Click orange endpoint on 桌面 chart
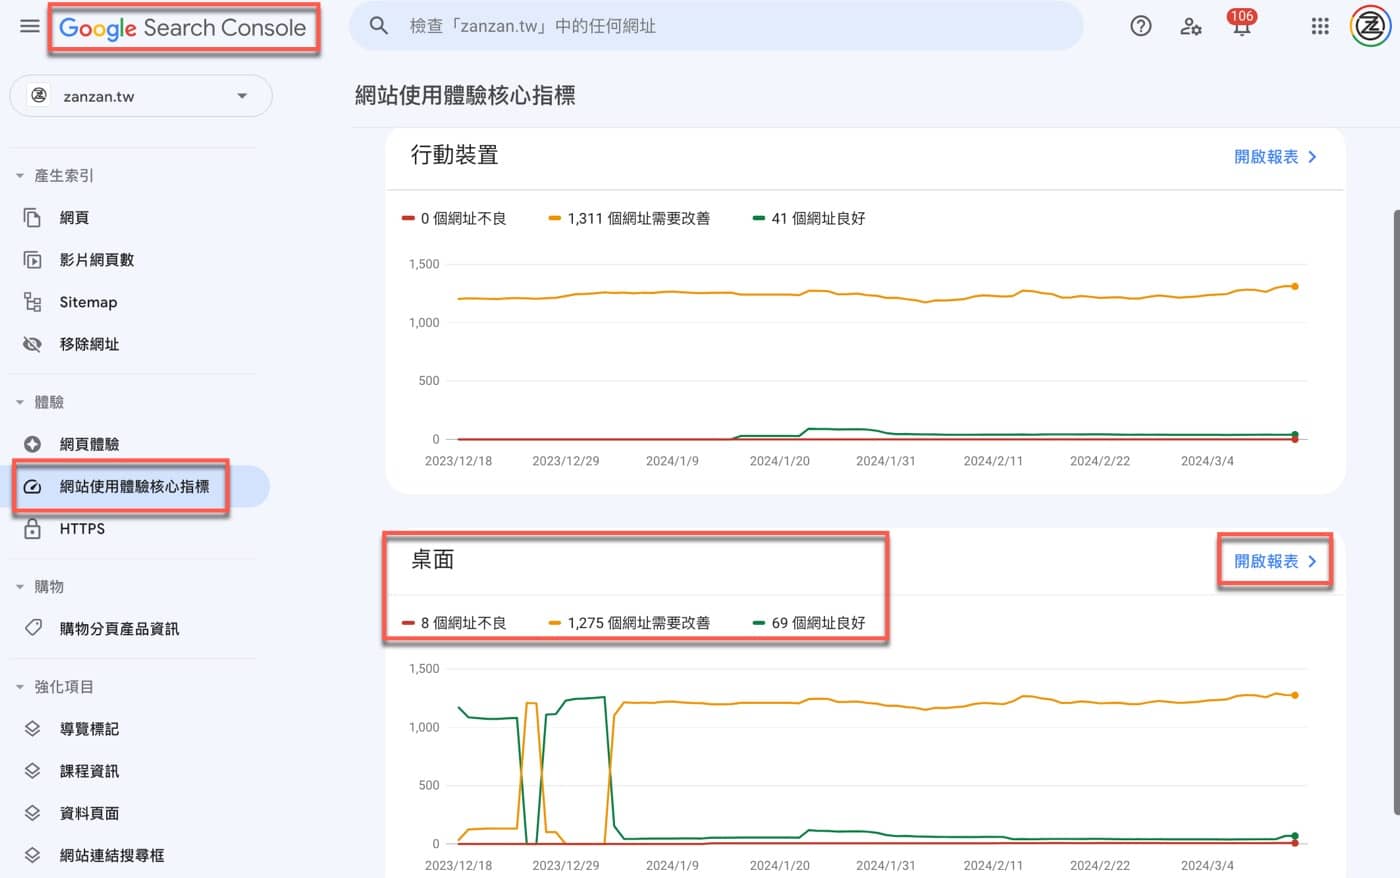The width and height of the screenshot is (1400, 878). pyautogui.click(x=1295, y=695)
